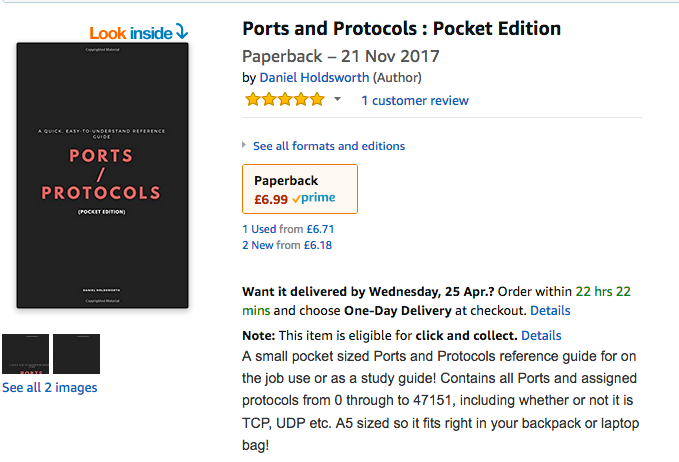Viewport: 679px width, 462px height.
Task: Select the second small cover thumbnail
Action: [76, 353]
